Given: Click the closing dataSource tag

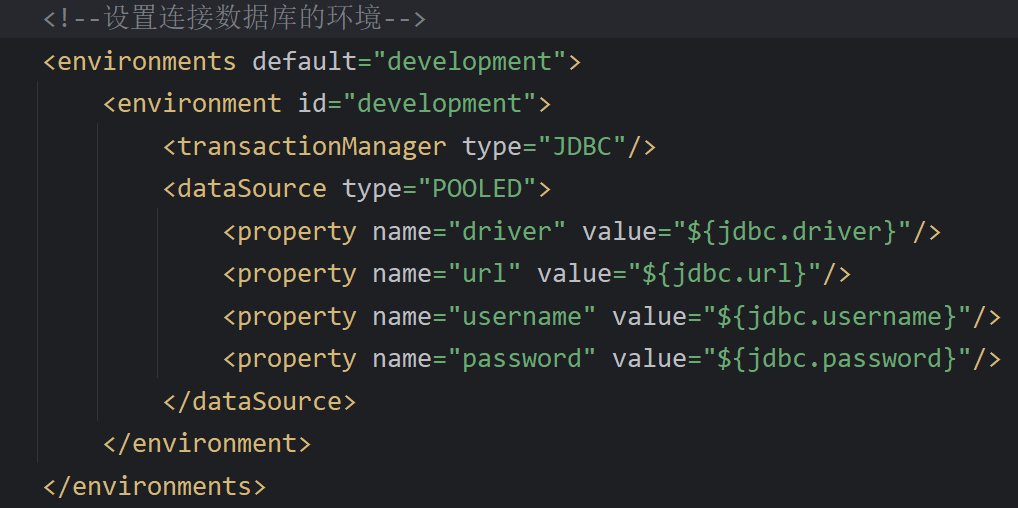Looking at the screenshot, I should (x=260, y=402).
